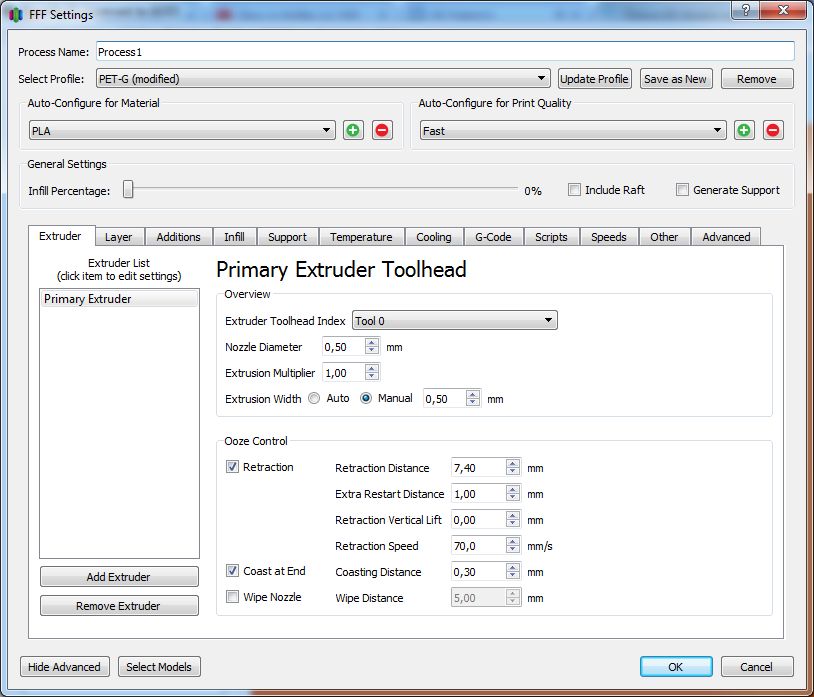Enable Generate Support checkbox
814x697 pixels.
pyautogui.click(x=683, y=190)
